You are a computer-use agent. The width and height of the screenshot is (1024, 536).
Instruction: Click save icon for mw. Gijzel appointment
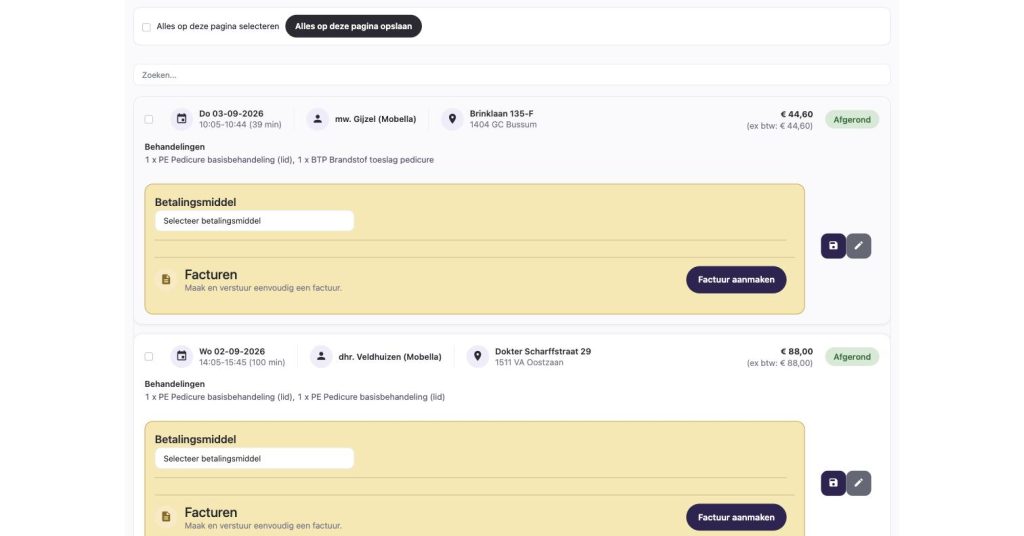coord(833,246)
